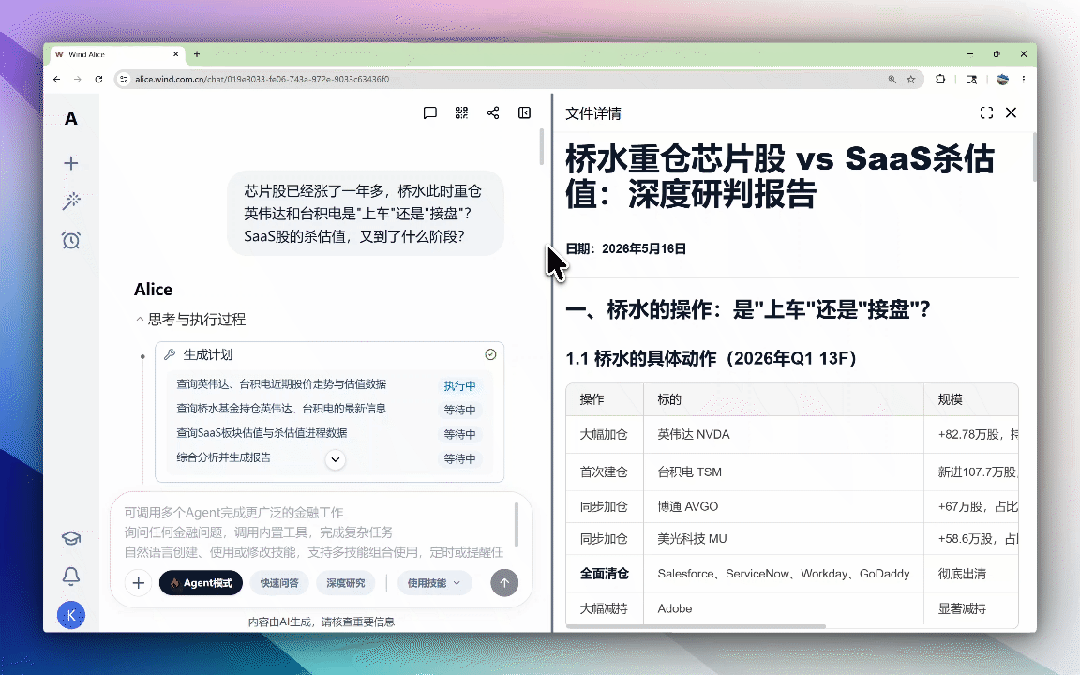Click the input box scrollbar
This screenshot has width=1080, height=675.
pos(517,524)
